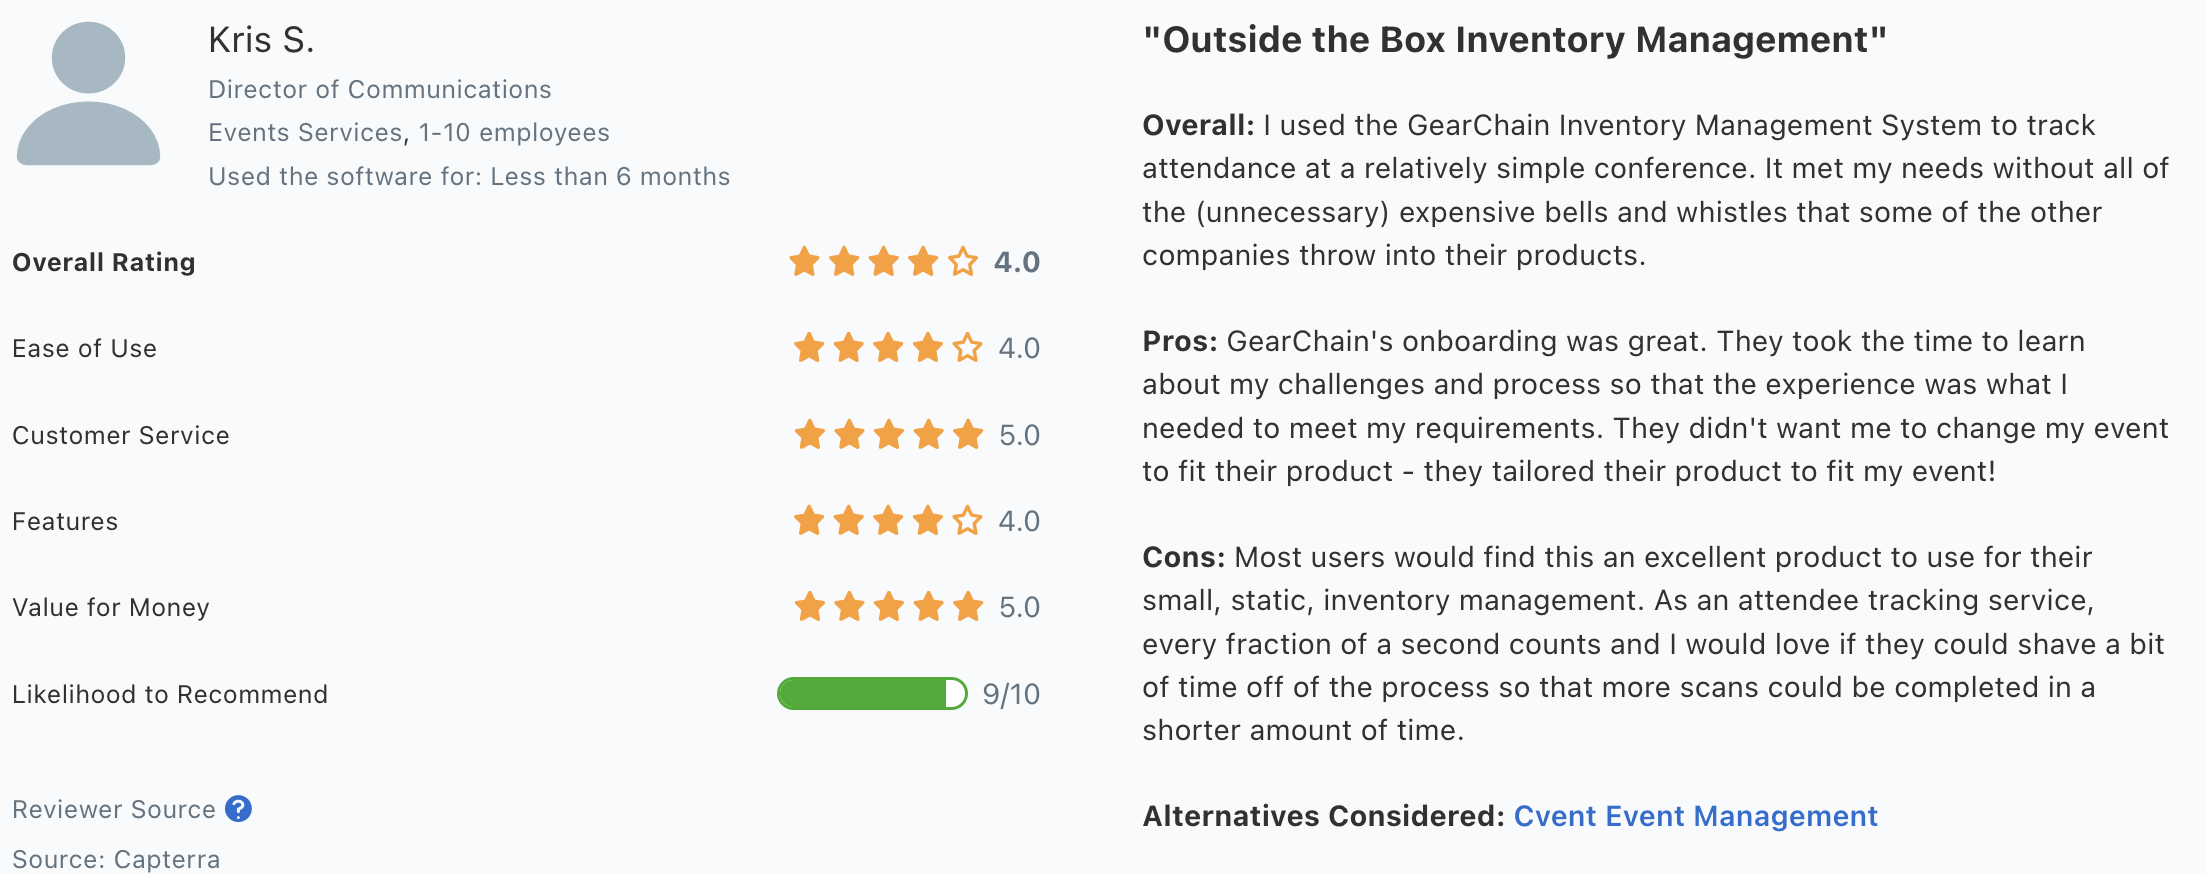Click the Pros heading in the review
2206x874 pixels.
[1179, 341]
